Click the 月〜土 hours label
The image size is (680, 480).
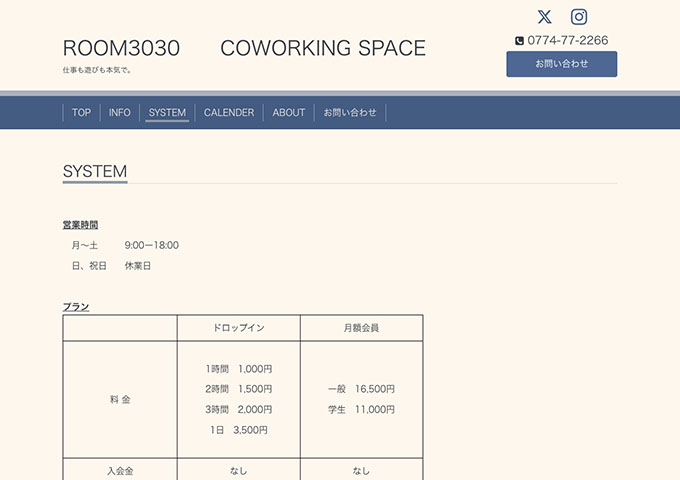pyautogui.click(x=85, y=245)
